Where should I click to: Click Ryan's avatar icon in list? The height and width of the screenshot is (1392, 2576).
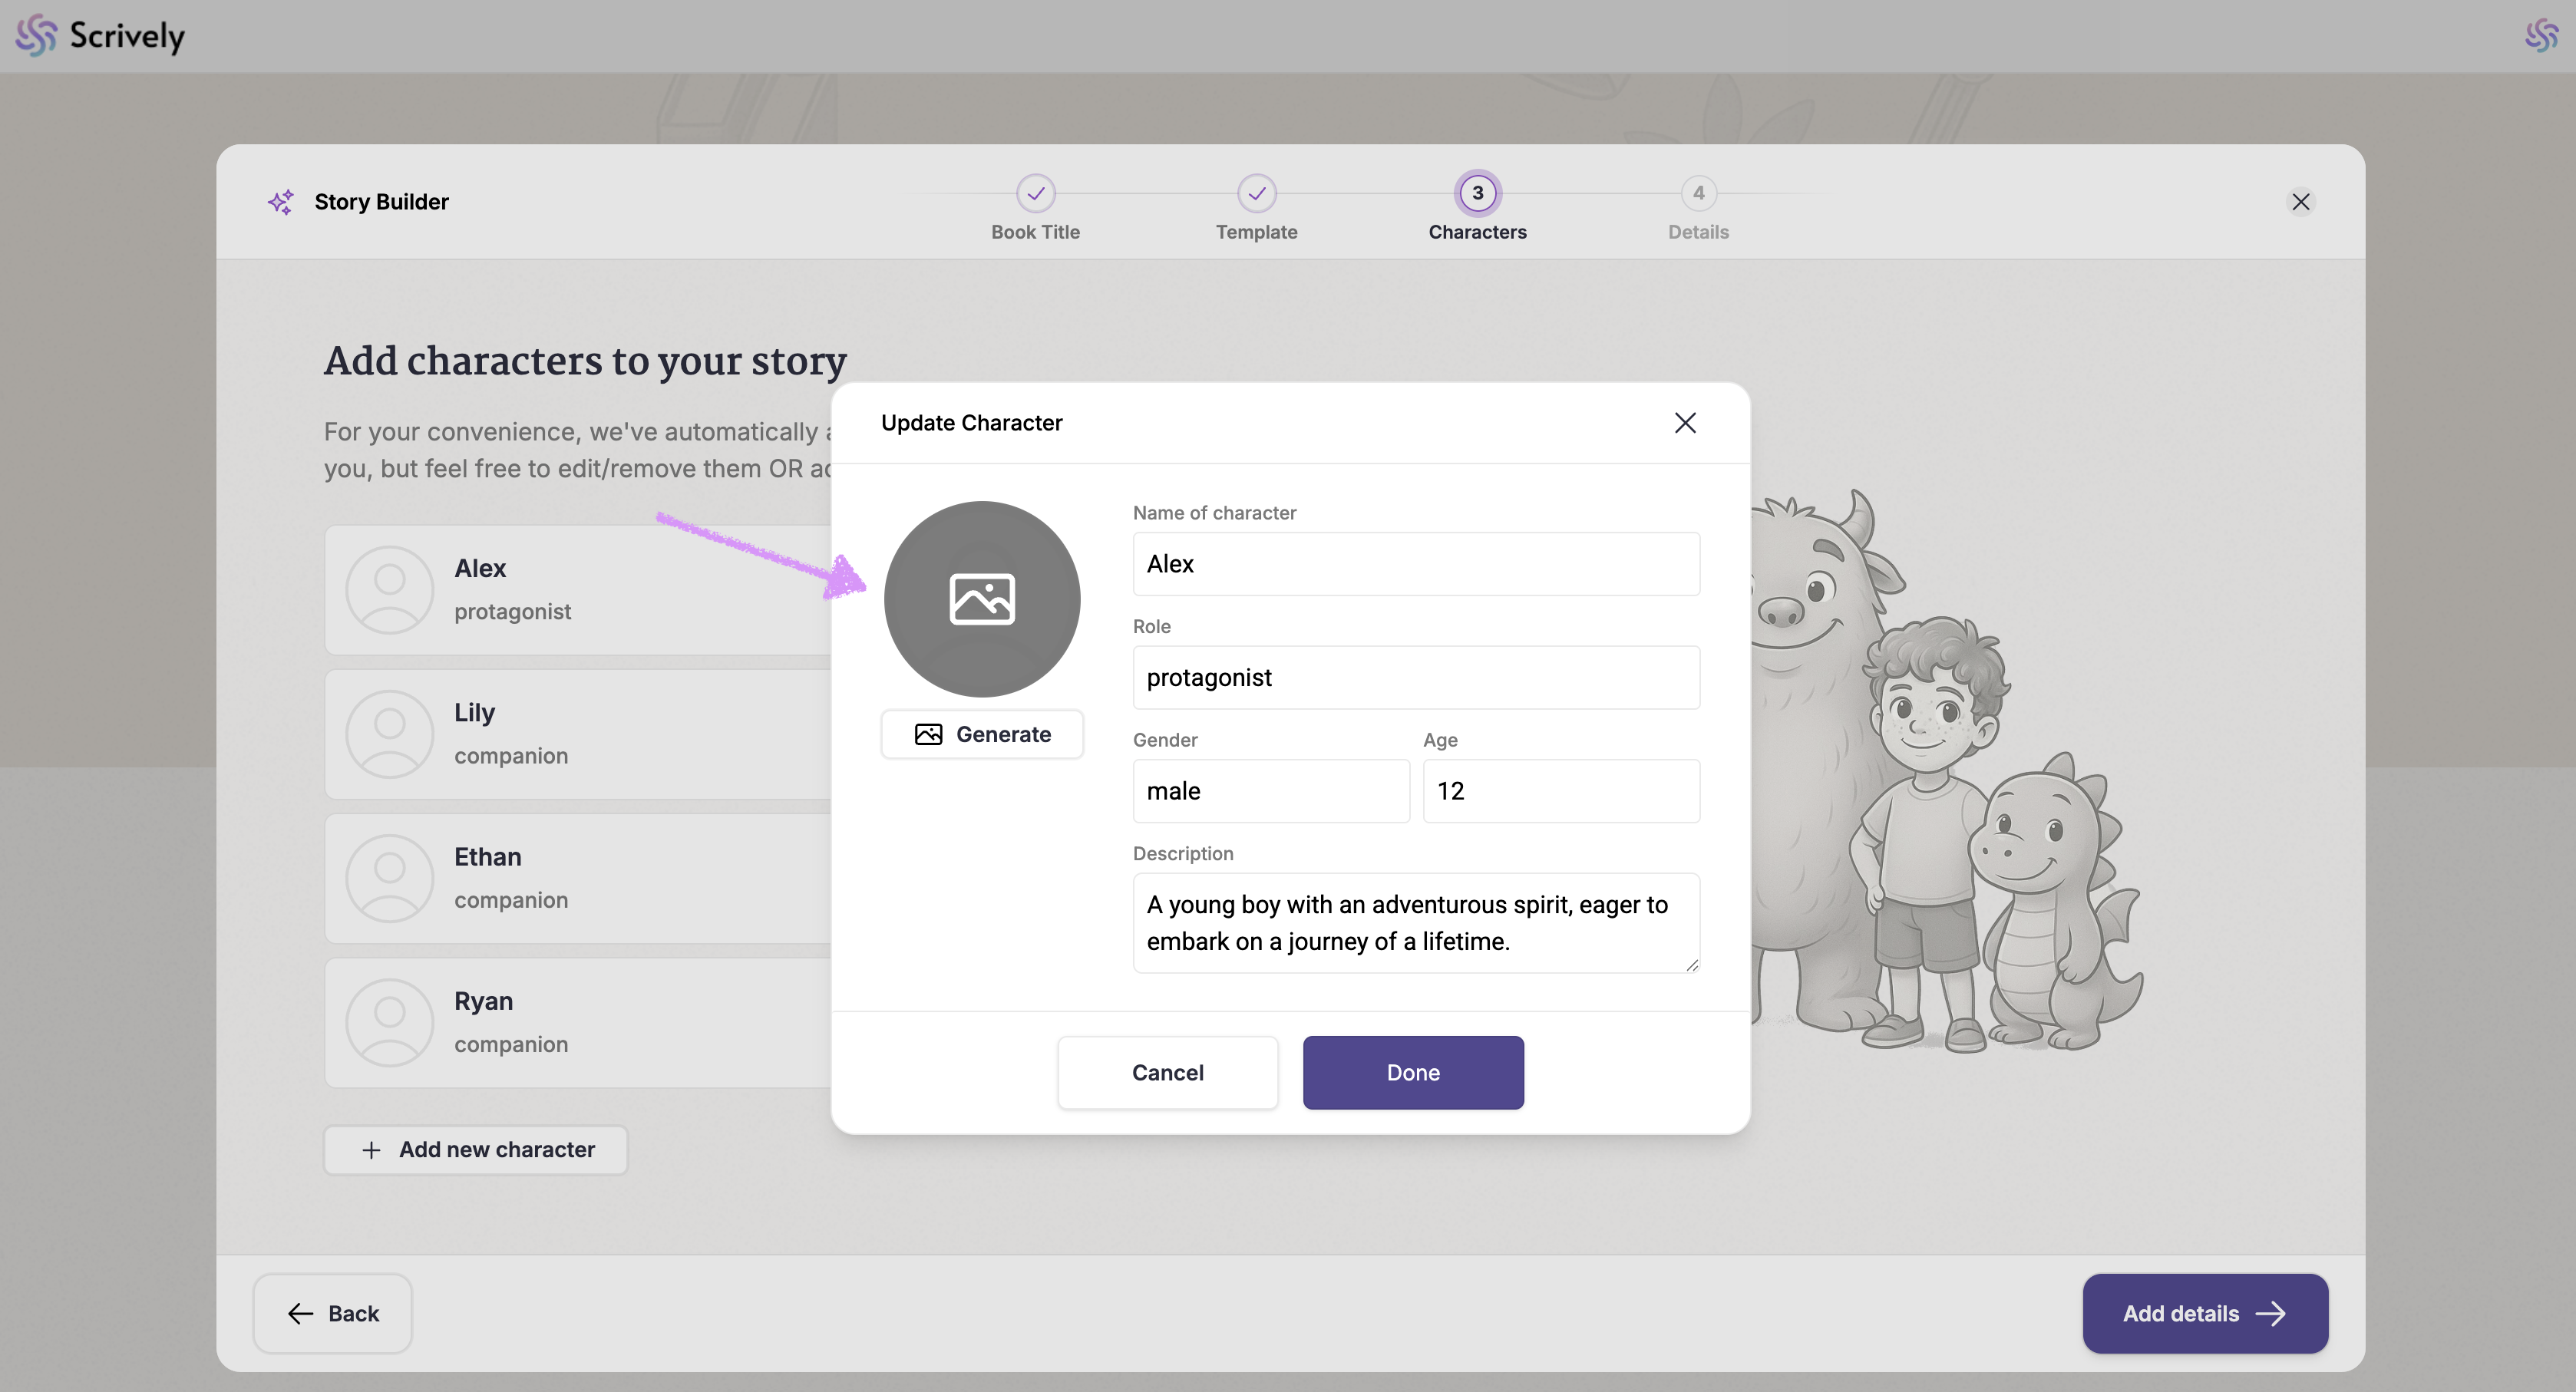[x=389, y=1022]
